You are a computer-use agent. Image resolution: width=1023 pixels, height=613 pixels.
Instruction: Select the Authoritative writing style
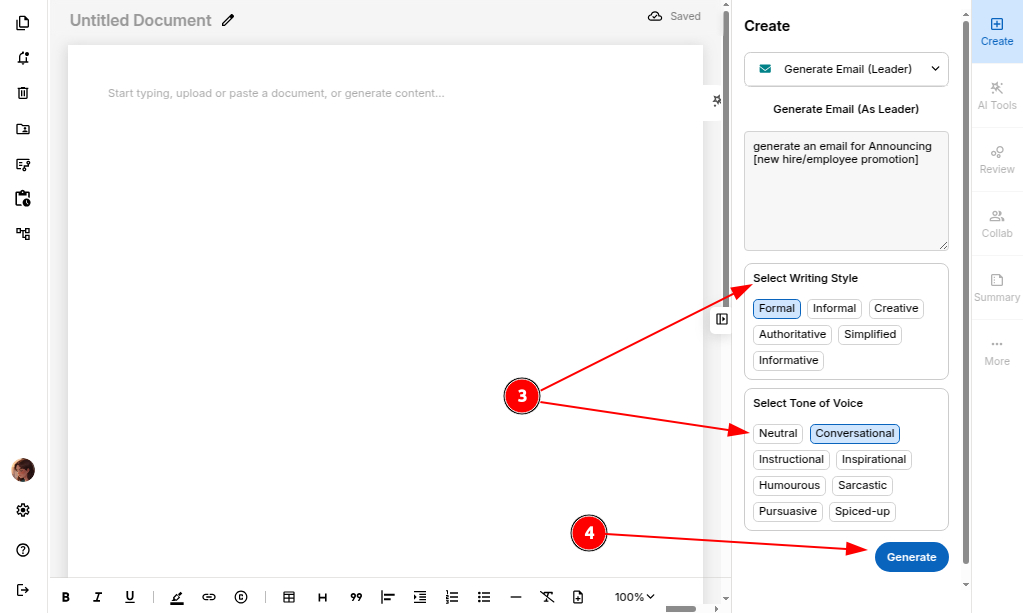[x=792, y=334]
